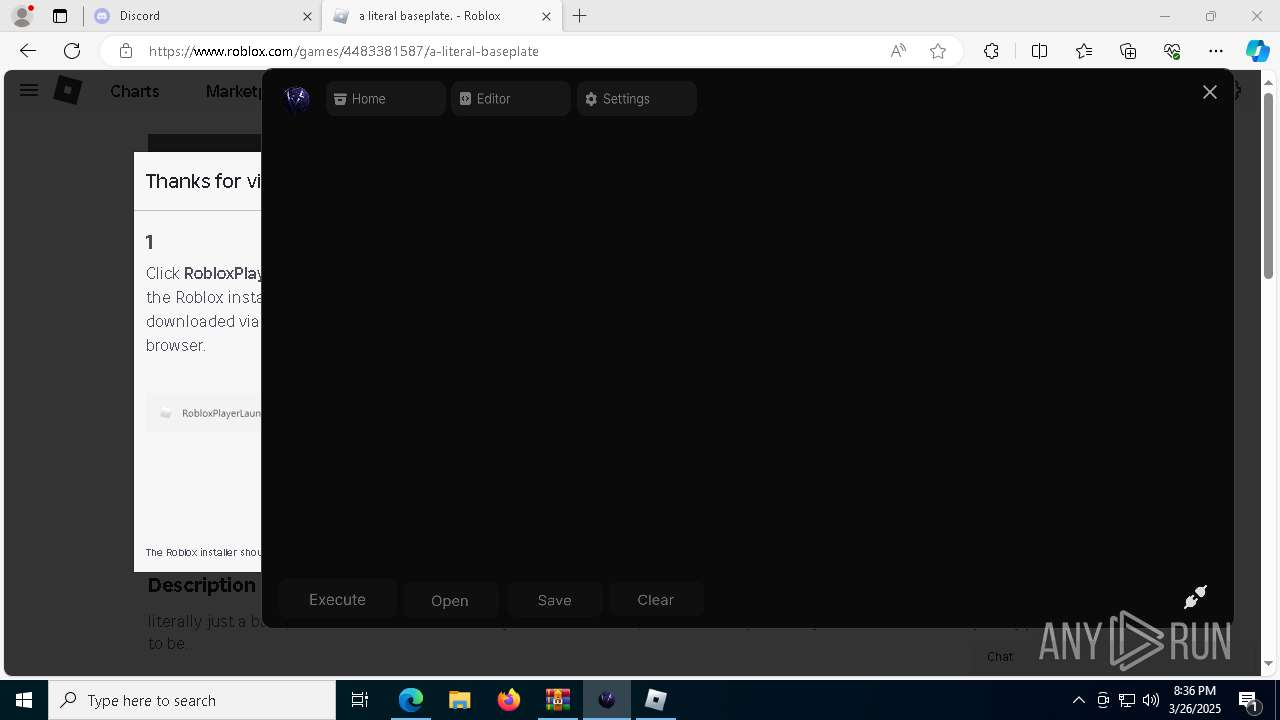Show hidden system tray icons
This screenshot has width=1280, height=720.
coord(1078,700)
